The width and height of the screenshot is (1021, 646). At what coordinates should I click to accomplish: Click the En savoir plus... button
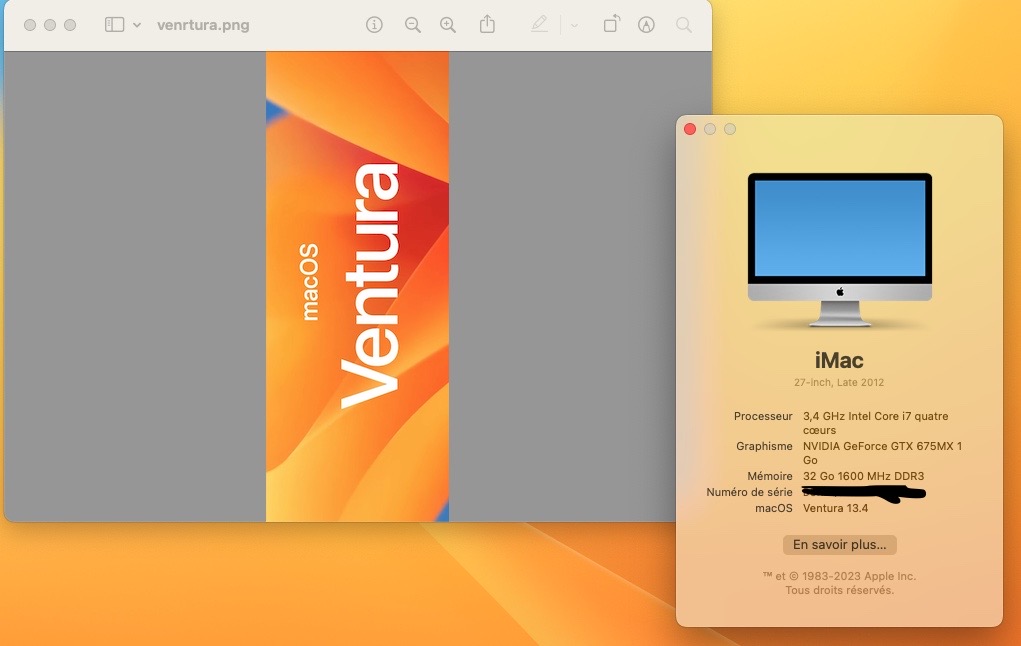[839, 544]
